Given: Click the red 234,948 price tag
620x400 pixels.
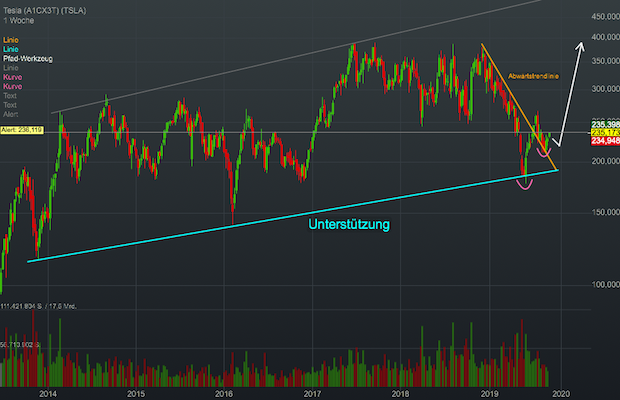Looking at the screenshot, I should click(605, 141).
